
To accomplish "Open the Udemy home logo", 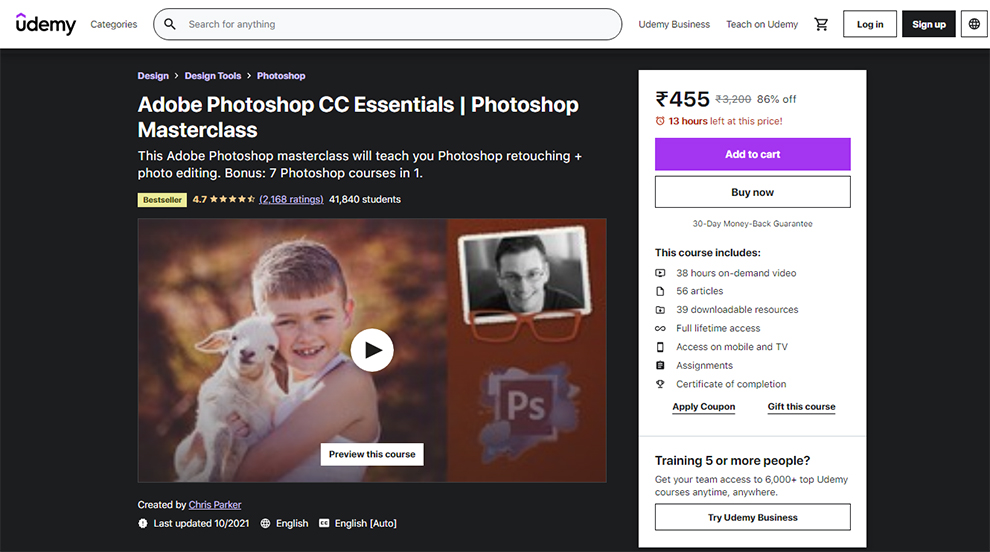I will pyautogui.click(x=45, y=24).
